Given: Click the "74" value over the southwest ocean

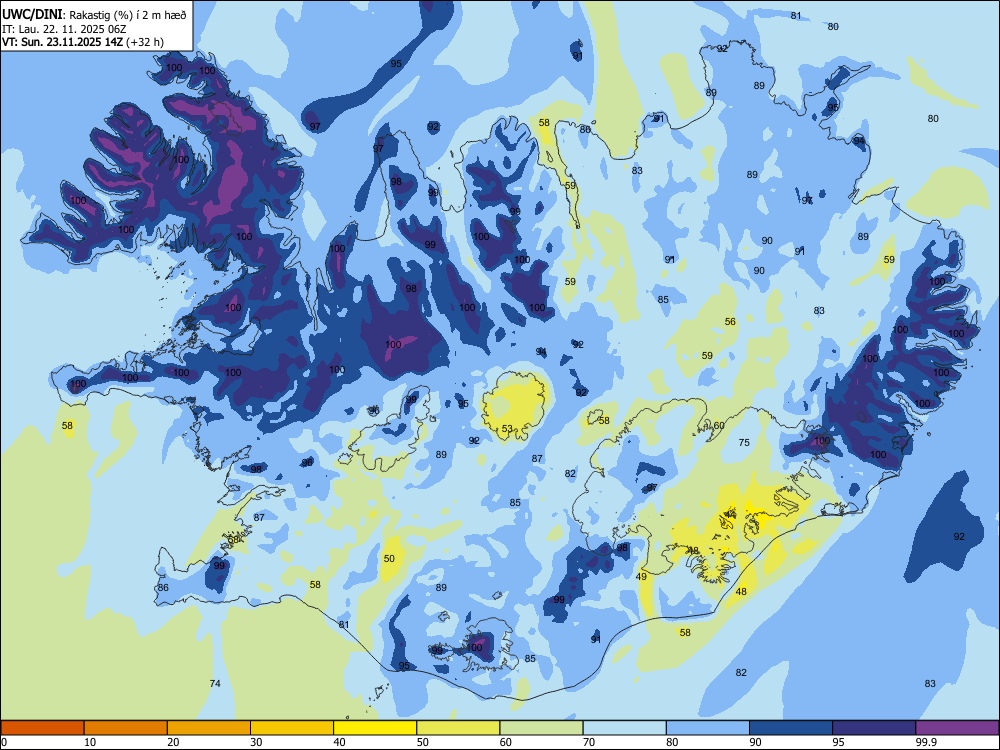Looking at the screenshot, I should [x=215, y=684].
